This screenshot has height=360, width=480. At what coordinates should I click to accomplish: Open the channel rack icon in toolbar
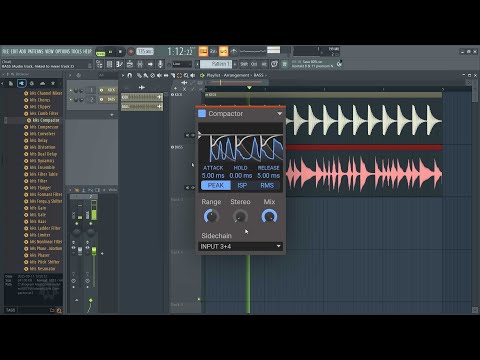point(109,64)
